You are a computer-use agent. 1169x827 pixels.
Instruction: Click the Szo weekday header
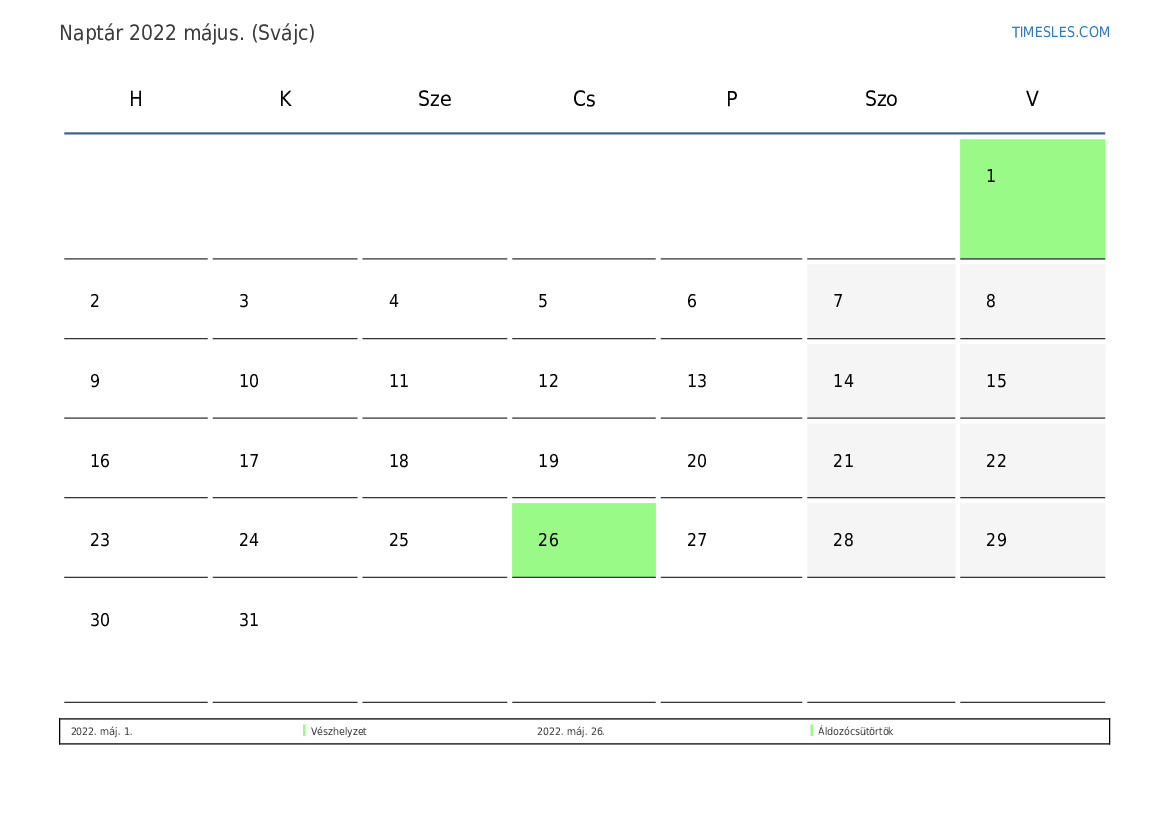(x=881, y=99)
